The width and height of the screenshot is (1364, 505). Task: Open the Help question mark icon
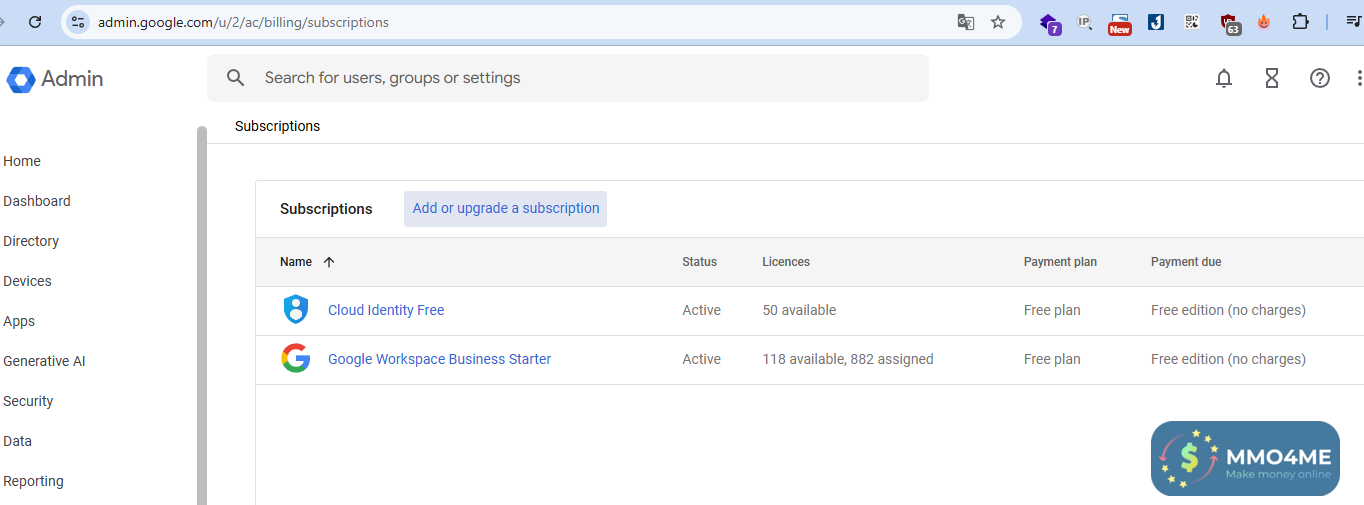tap(1320, 78)
